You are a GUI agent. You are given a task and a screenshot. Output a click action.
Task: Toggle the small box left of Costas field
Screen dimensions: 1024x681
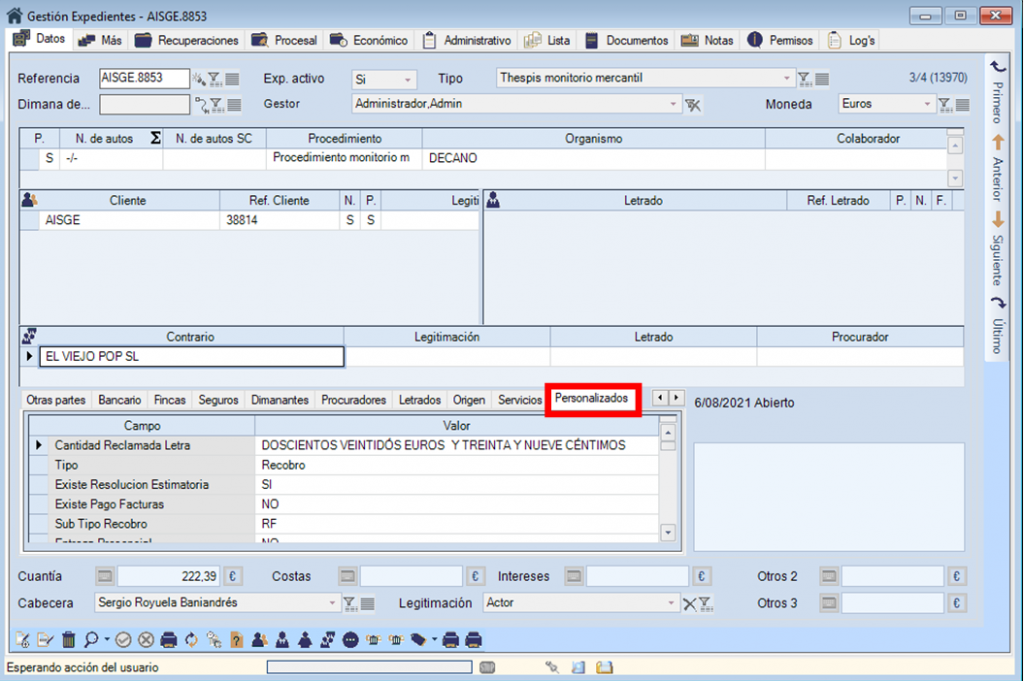click(x=347, y=577)
